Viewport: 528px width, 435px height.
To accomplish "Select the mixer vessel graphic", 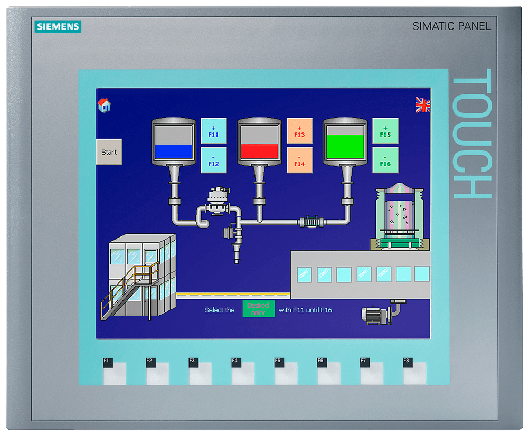I will (x=400, y=216).
